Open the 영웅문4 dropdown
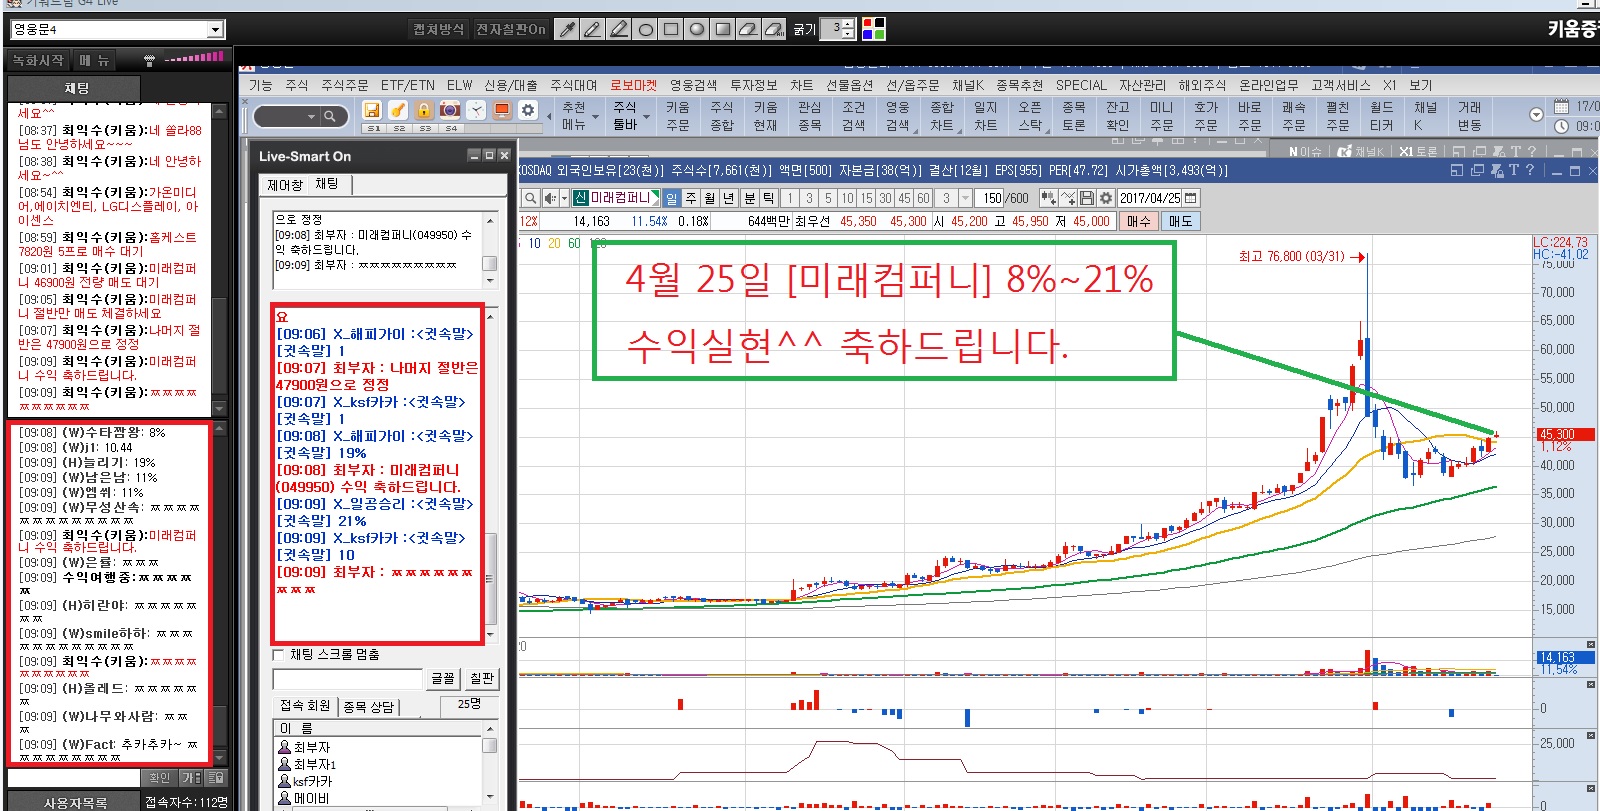The image size is (1600, 811). (x=215, y=30)
